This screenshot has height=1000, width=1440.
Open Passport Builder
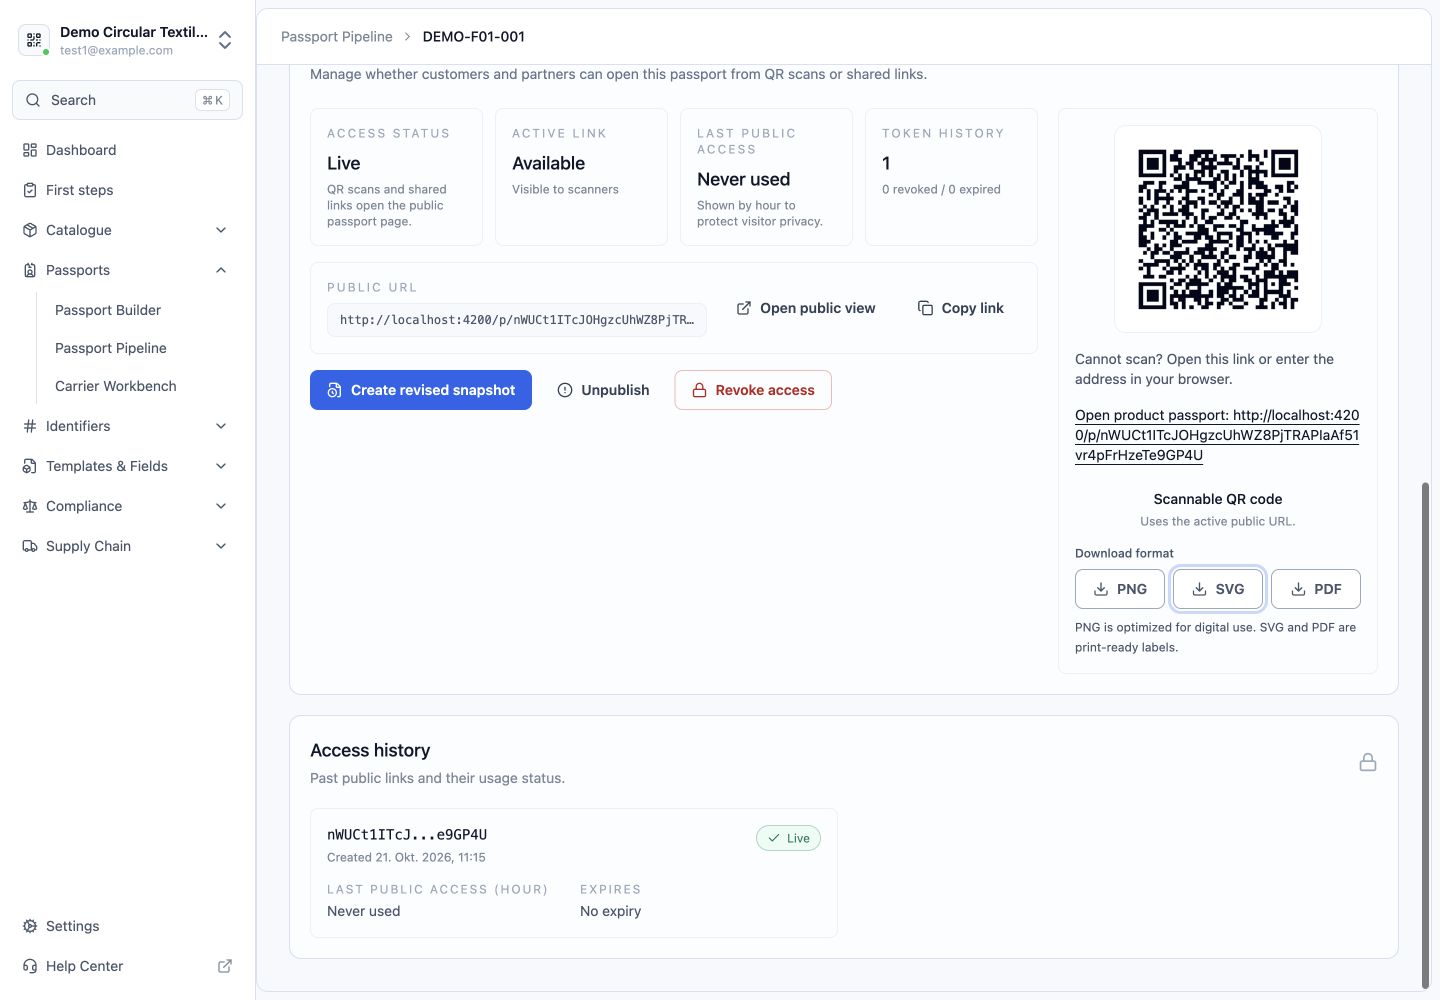point(108,310)
